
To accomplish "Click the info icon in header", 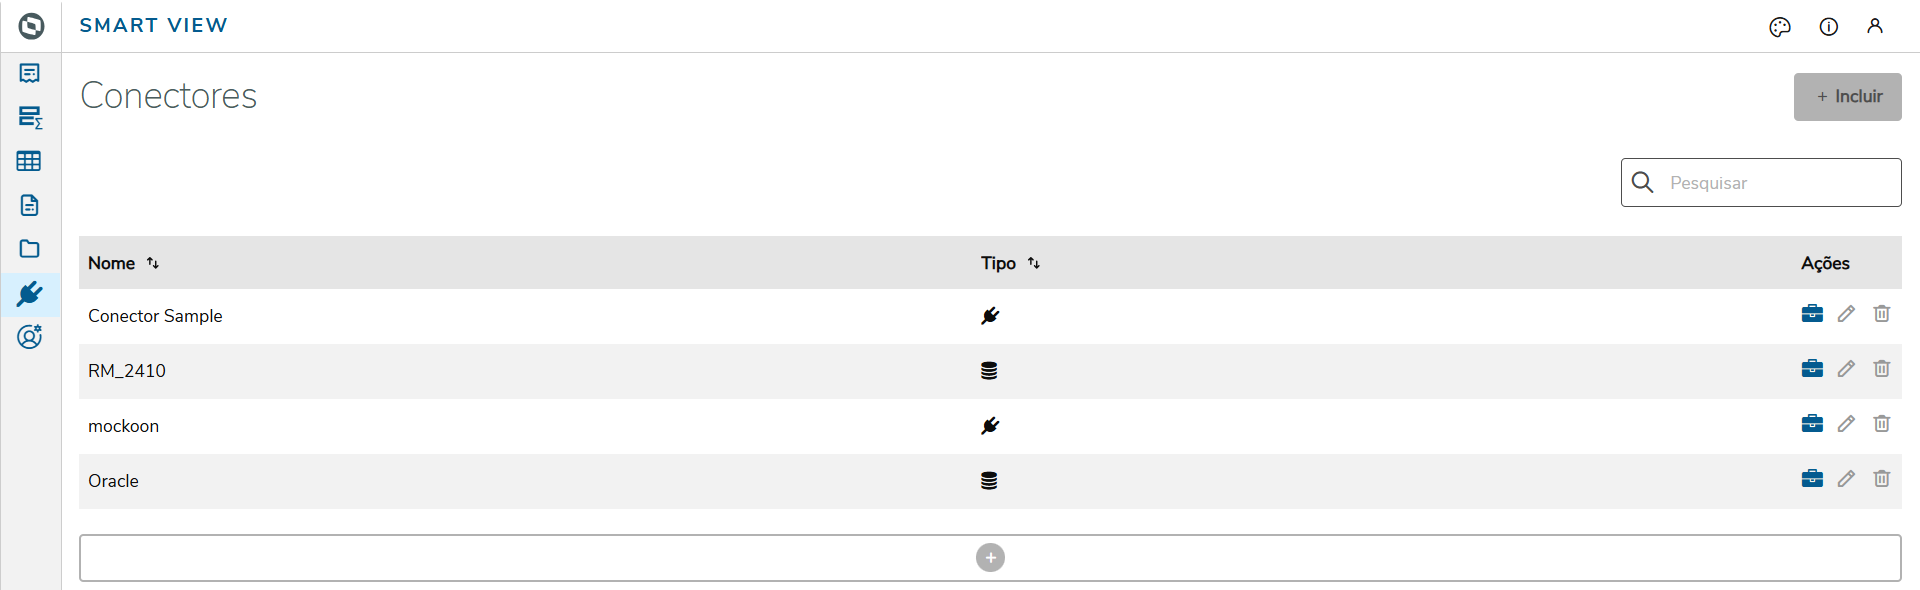I will tap(1829, 27).
